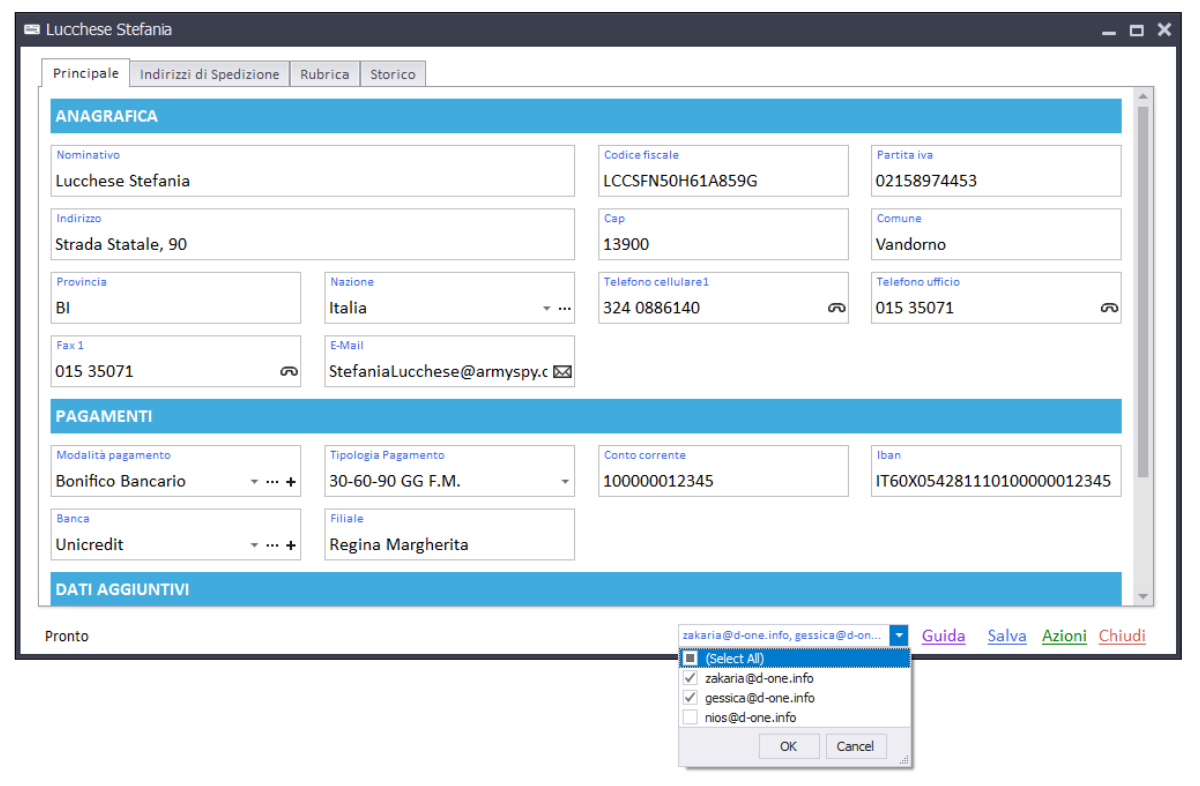Viewport: 1200px width, 786px height.
Task: Open ellipsis button in Nazione field
Action: (x=565, y=309)
